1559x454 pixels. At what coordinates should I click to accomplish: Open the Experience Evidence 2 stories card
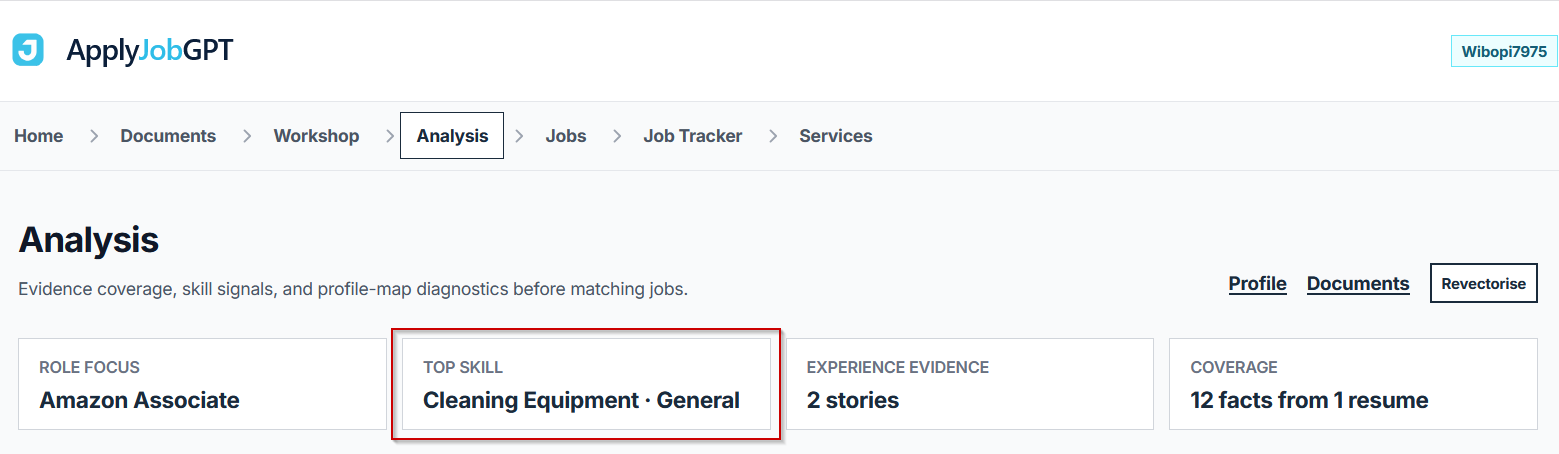click(970, 384)
